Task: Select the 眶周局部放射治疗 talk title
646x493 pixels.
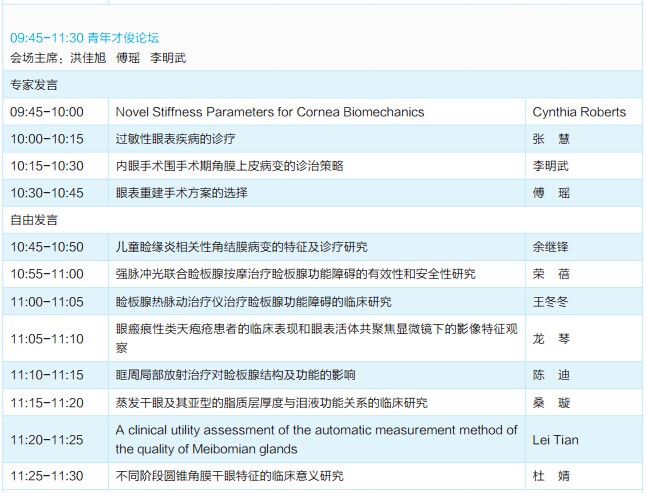Action: (235, 375)
